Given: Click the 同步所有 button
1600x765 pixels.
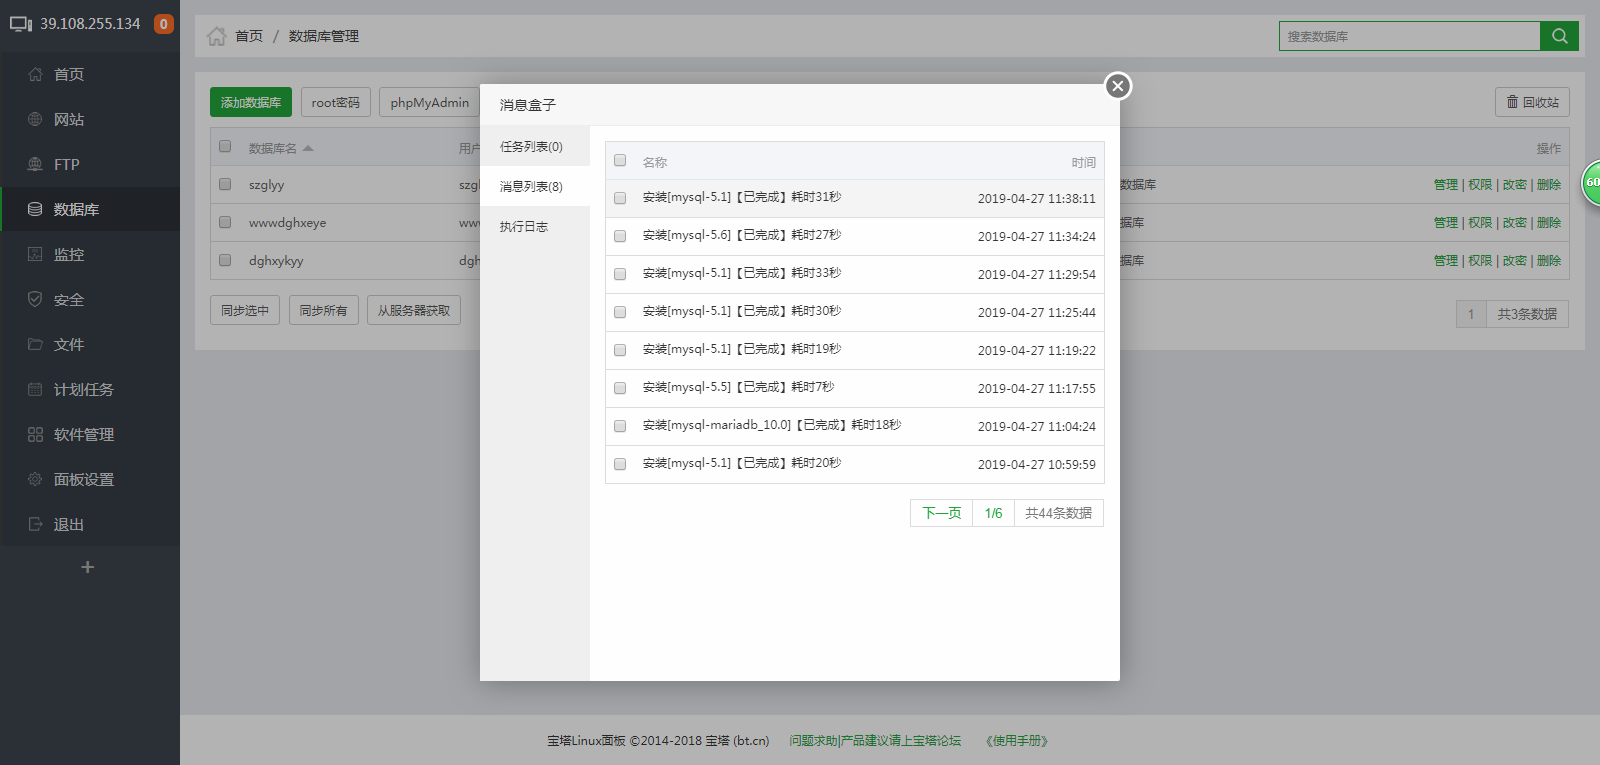Looking at the screenshot, I should pos(323,310).
